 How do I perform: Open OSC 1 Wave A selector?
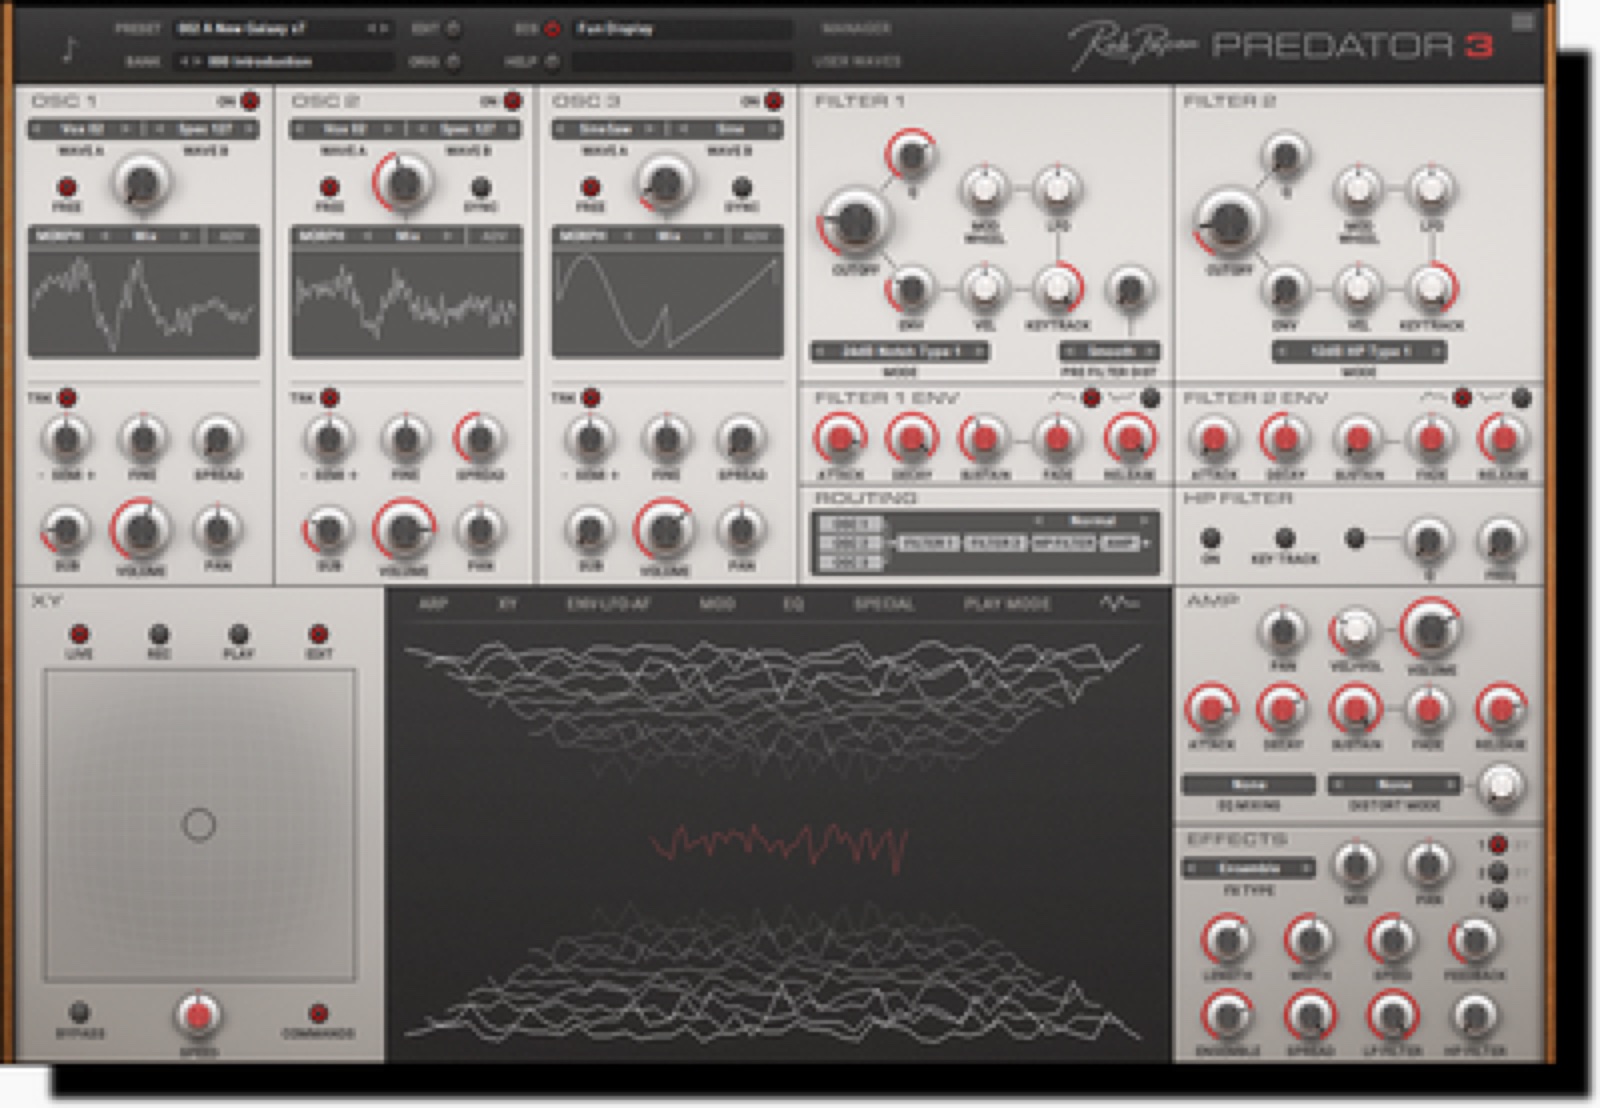point(83,129)
